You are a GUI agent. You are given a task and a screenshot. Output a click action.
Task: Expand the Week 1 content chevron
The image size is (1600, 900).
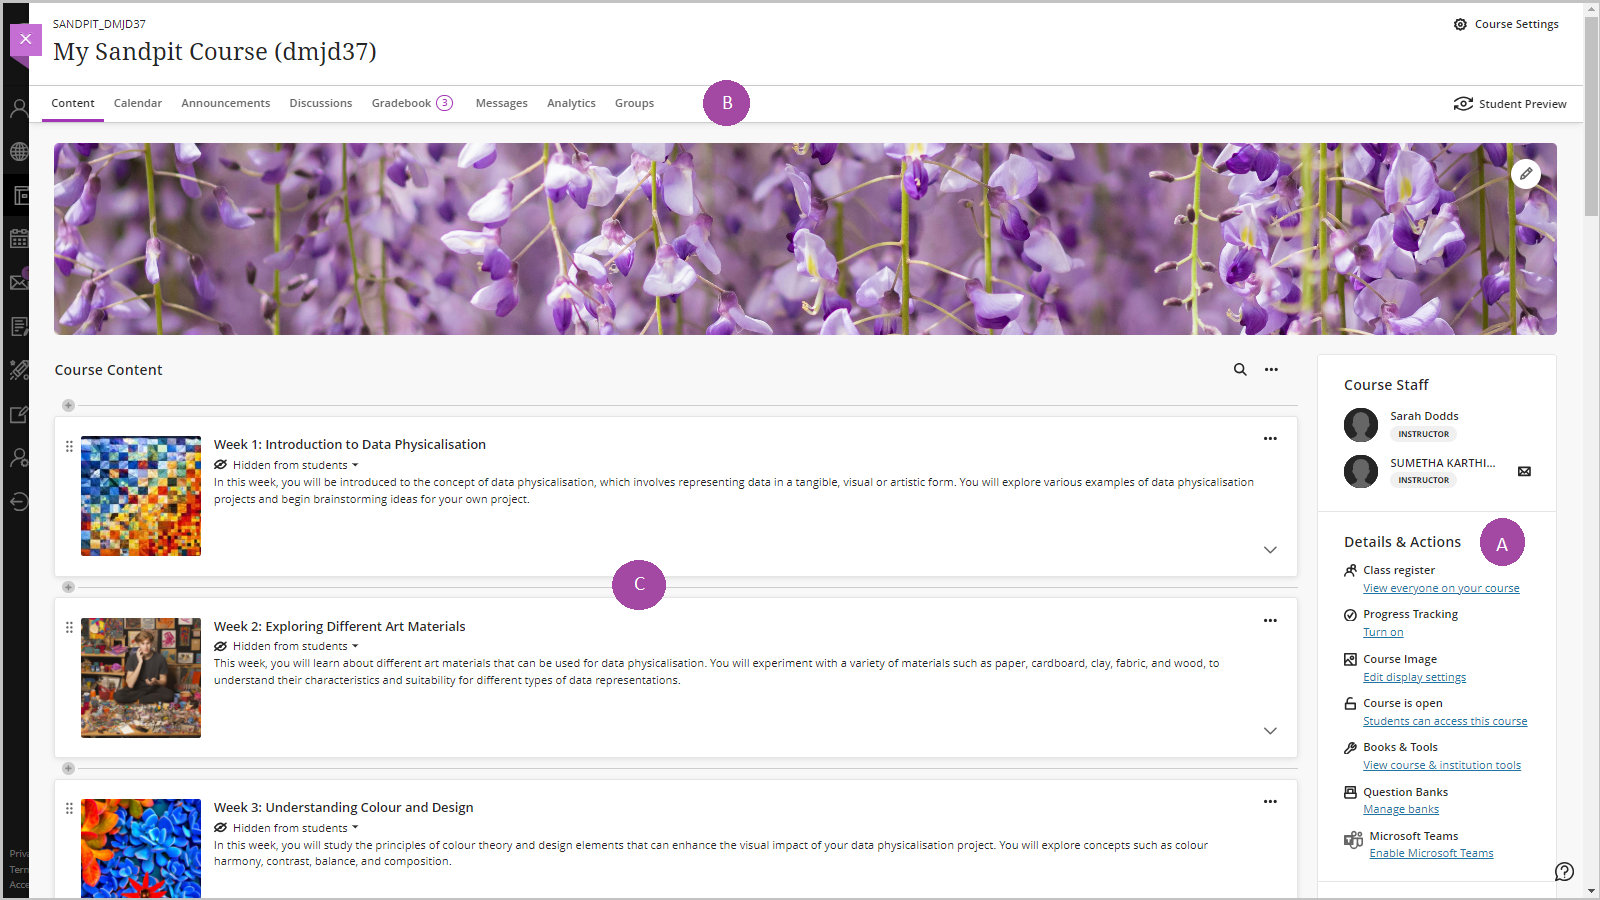[x=1270, y=549]
